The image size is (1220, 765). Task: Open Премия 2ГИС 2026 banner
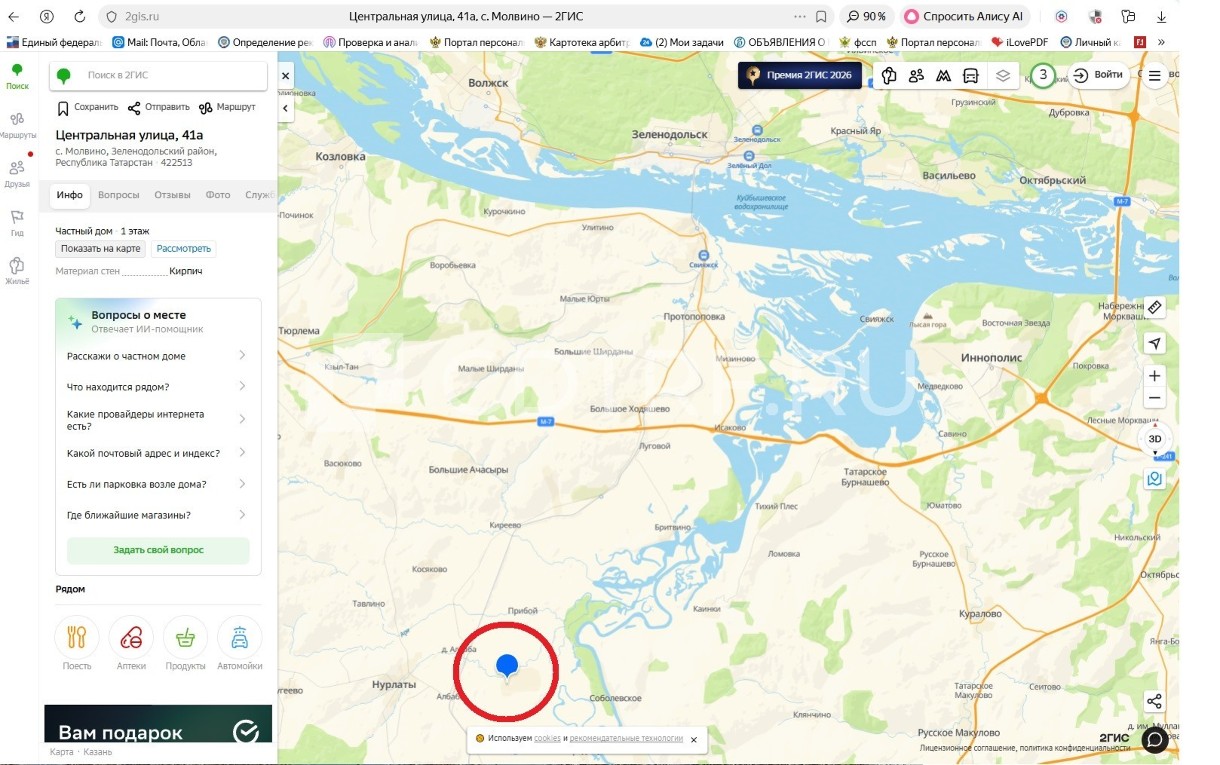click(x=800, y=75)
